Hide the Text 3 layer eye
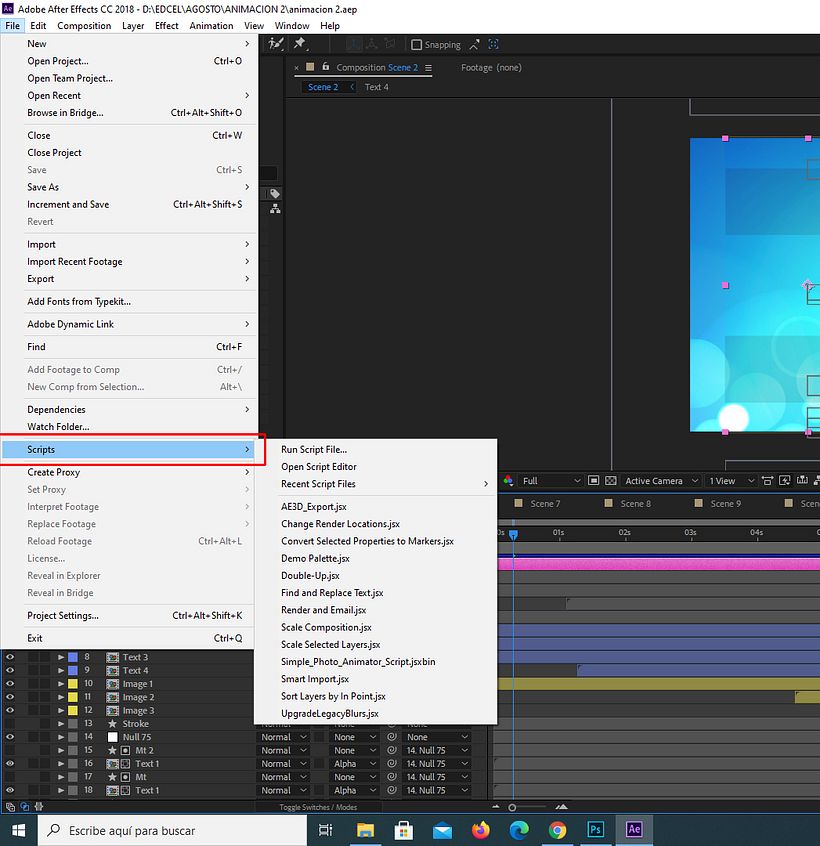 10,657
